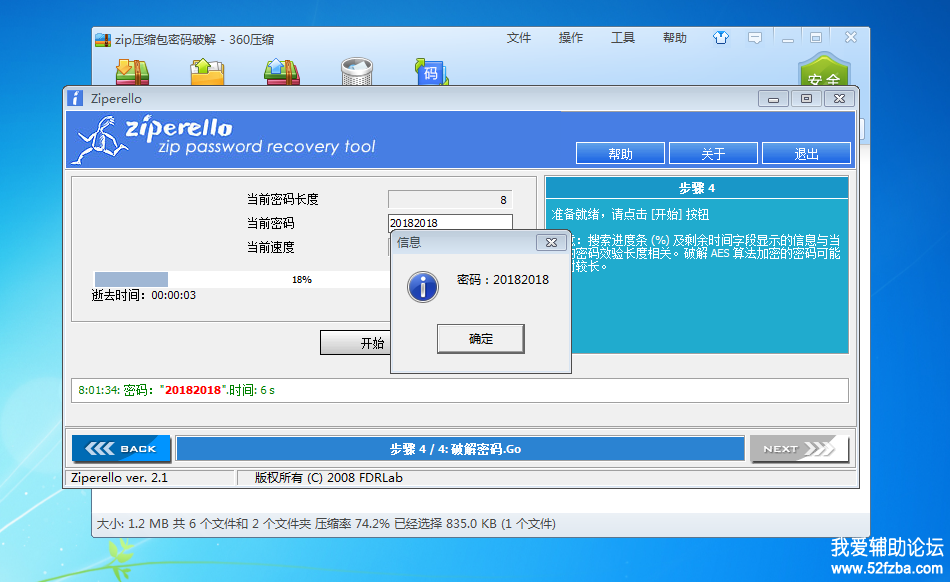This screenshot has width=950, height=582.
Task: Go back with the BACK button
Action: [x=121, y=449]
